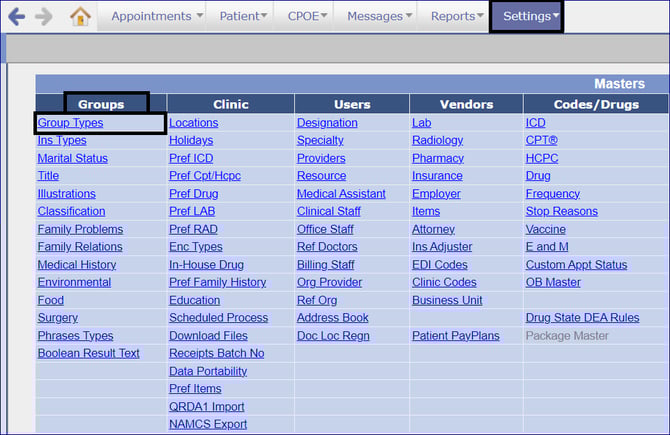Click the back arrow icon
The height and width of the screenshot is (435, 670).
coord(16,16)
